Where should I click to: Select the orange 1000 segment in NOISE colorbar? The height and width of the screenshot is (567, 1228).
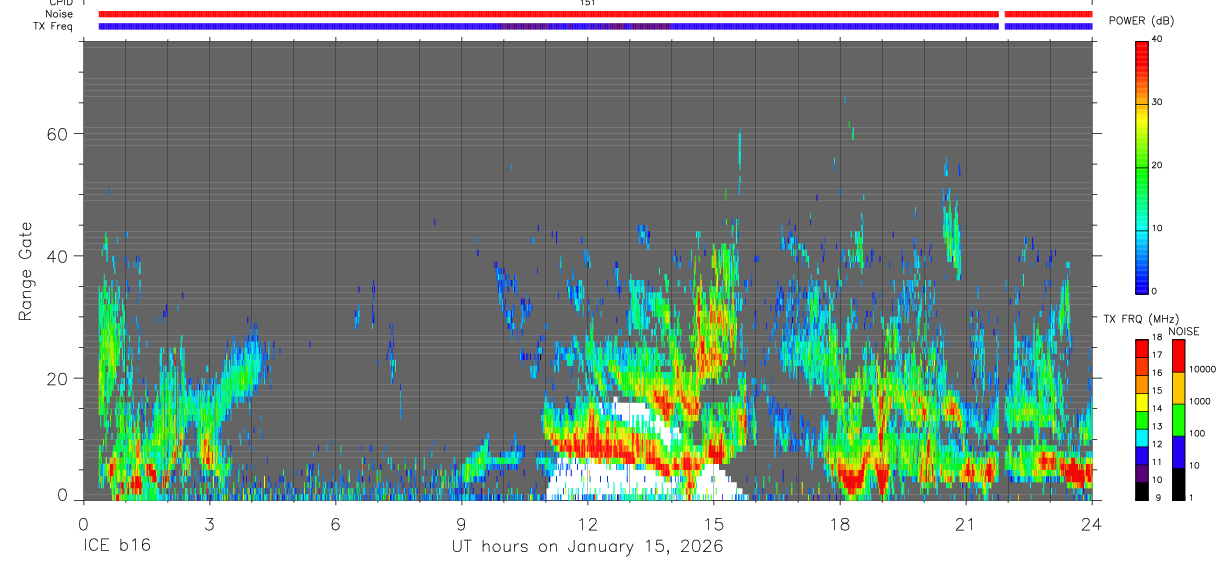pyautogui.click(x=1178, y=388)
